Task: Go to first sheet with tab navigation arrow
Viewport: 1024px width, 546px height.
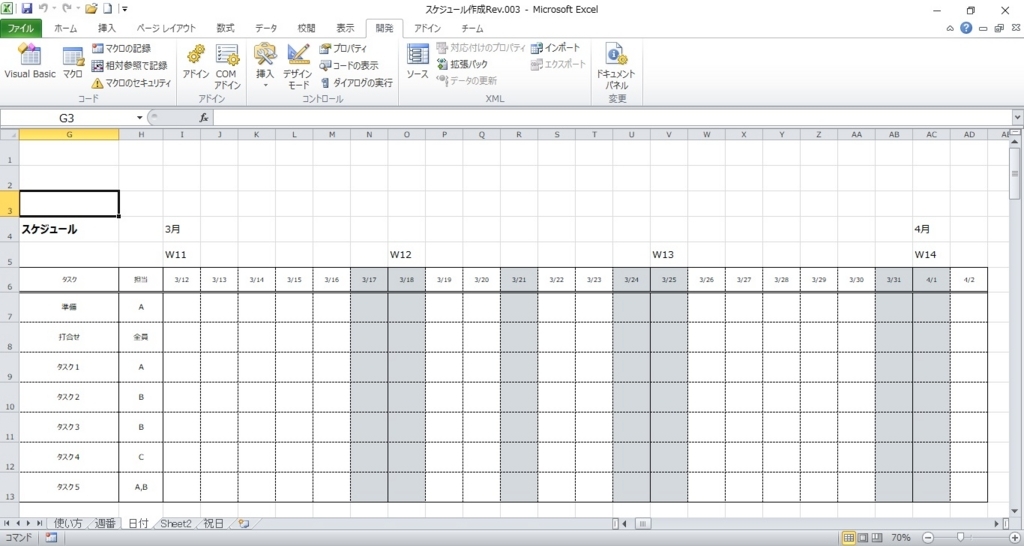Action: (x=7, y=524)
